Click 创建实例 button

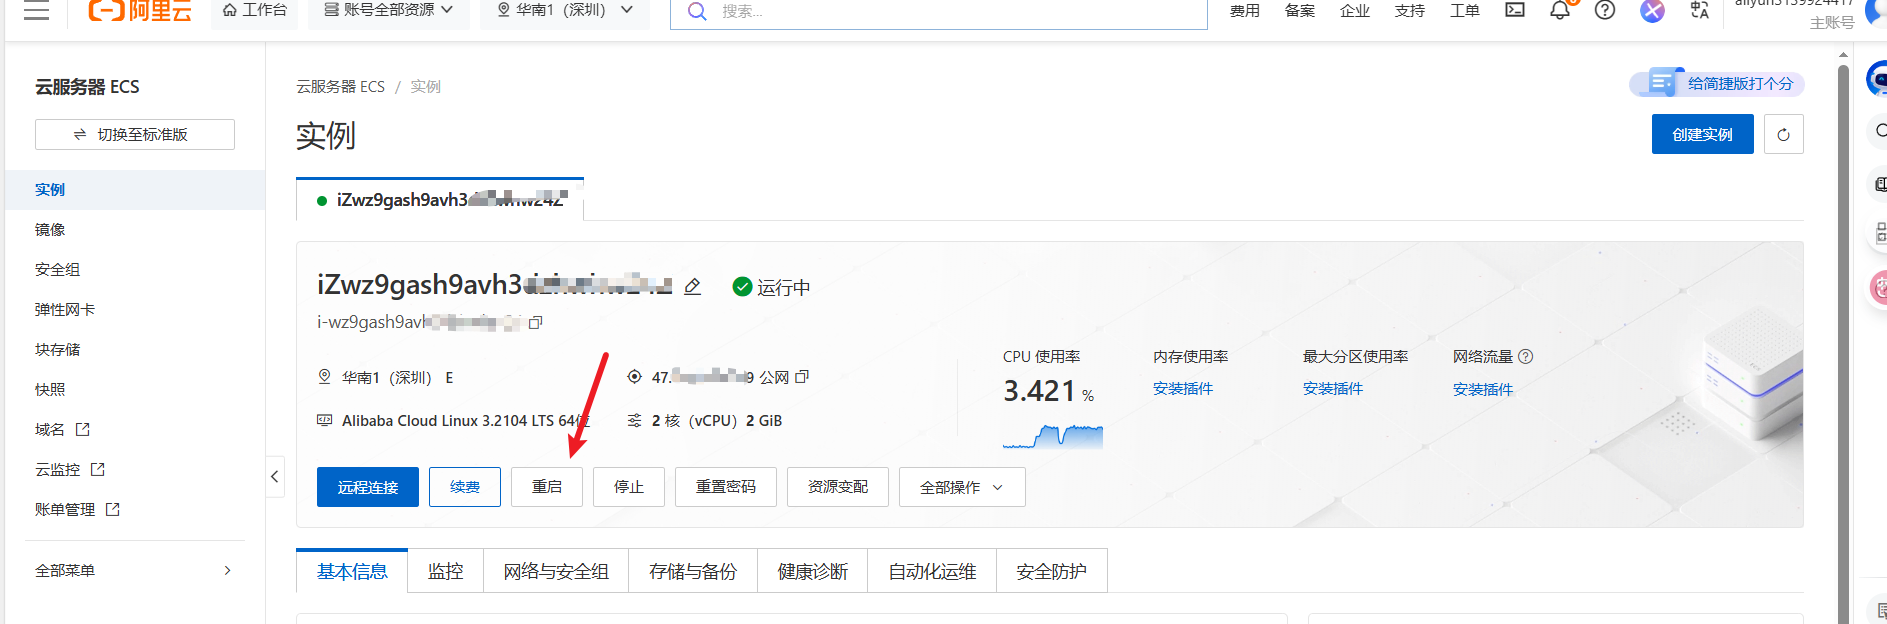click(x=1702, y=134)
